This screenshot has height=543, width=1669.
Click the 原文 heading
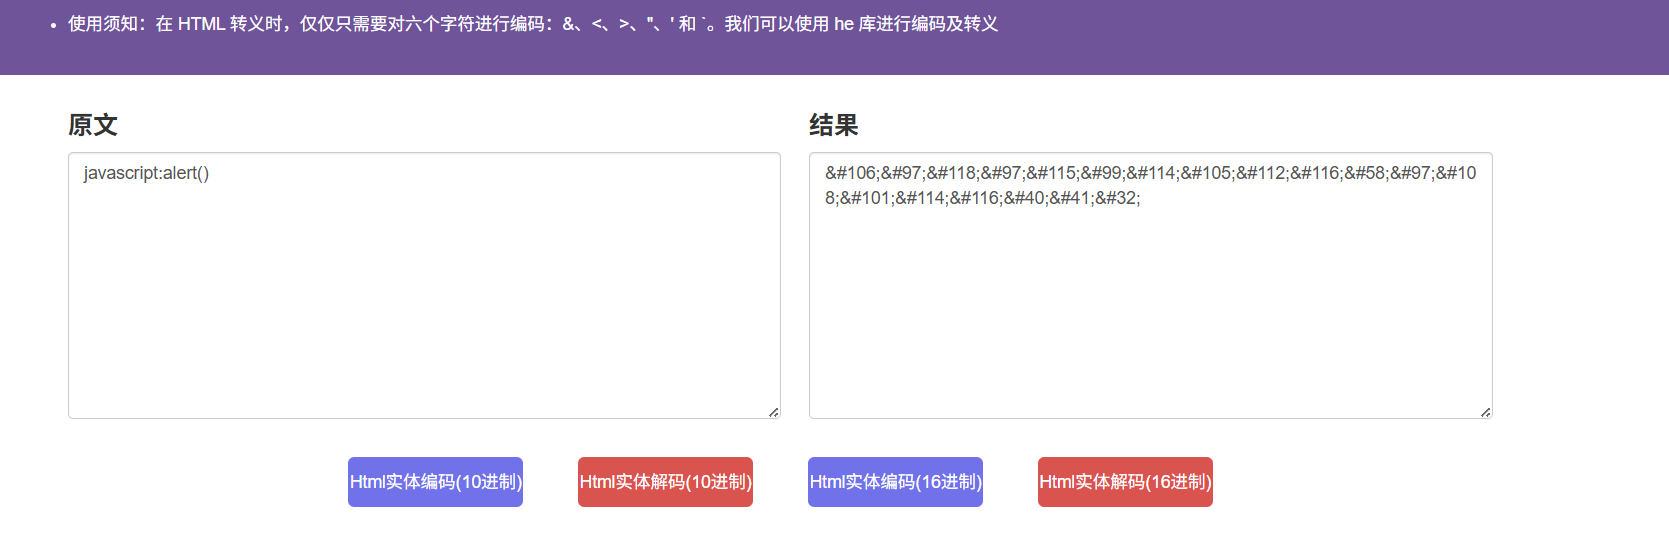click(93, 125)
